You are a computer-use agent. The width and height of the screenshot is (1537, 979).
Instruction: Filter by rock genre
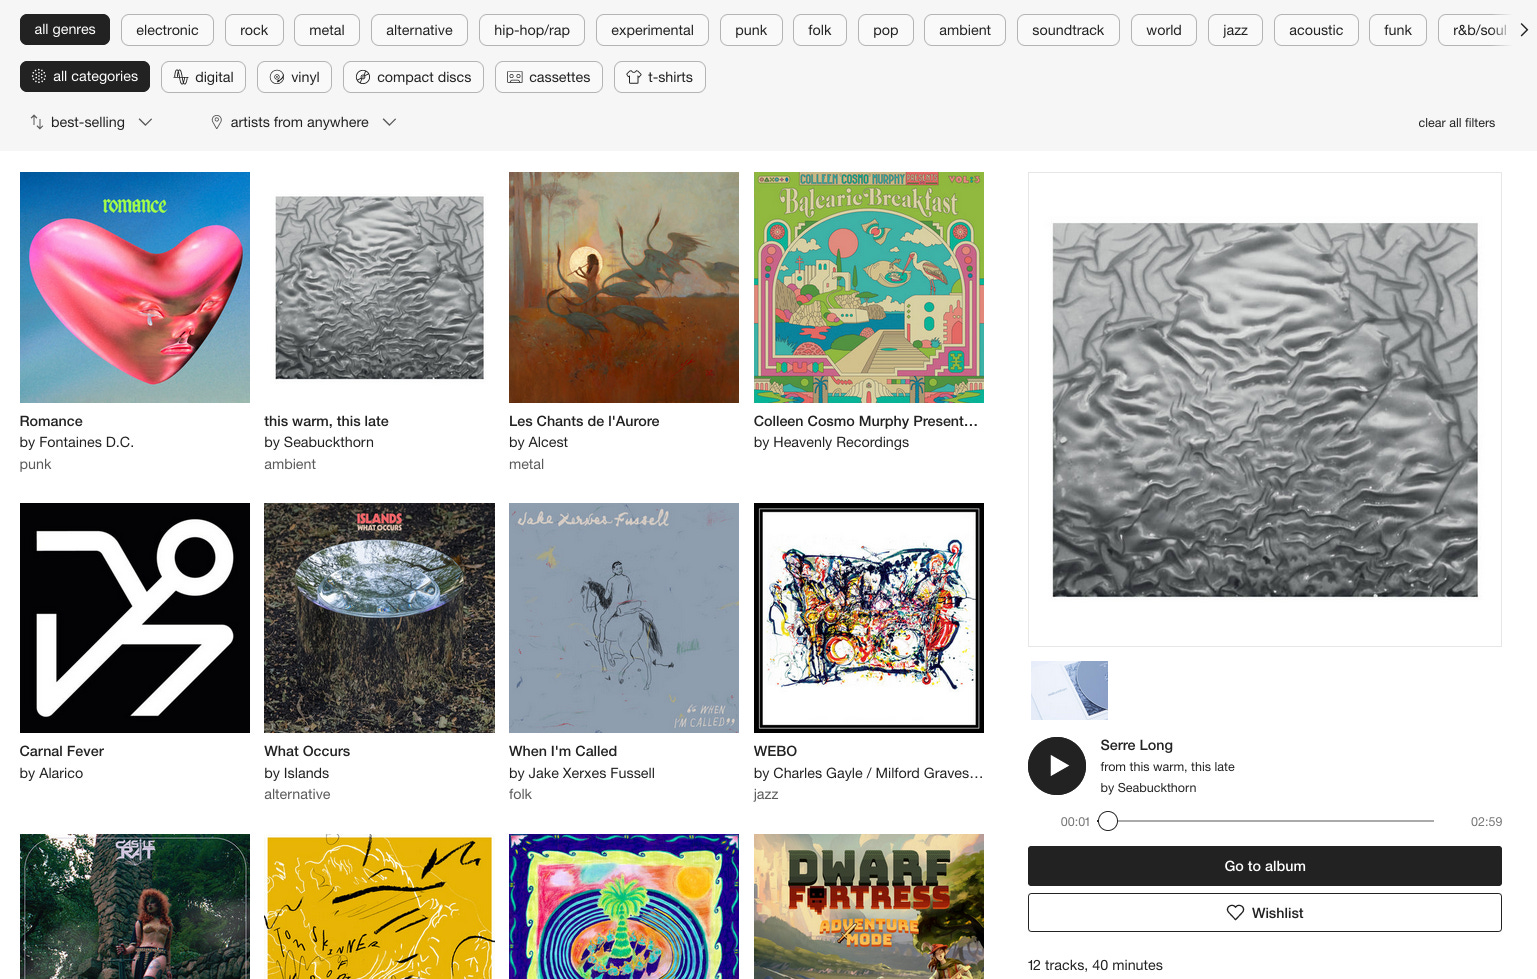254,30
